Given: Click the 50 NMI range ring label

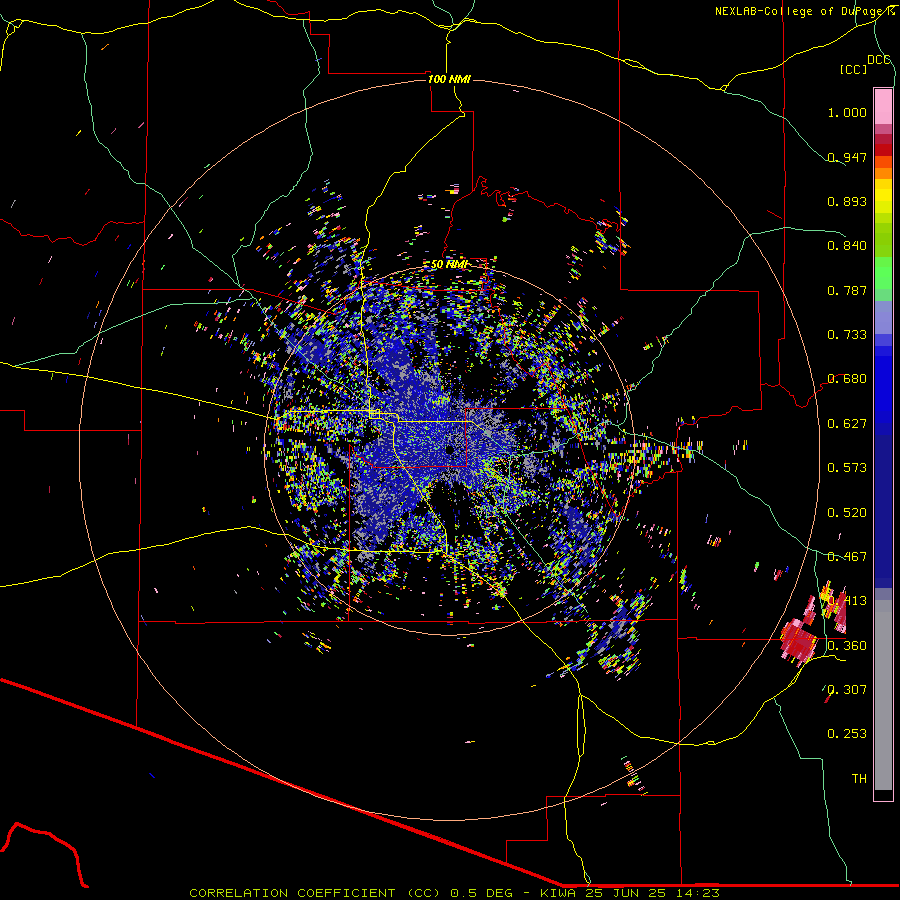Looking at the screenshot, I should tap(449, 264).
